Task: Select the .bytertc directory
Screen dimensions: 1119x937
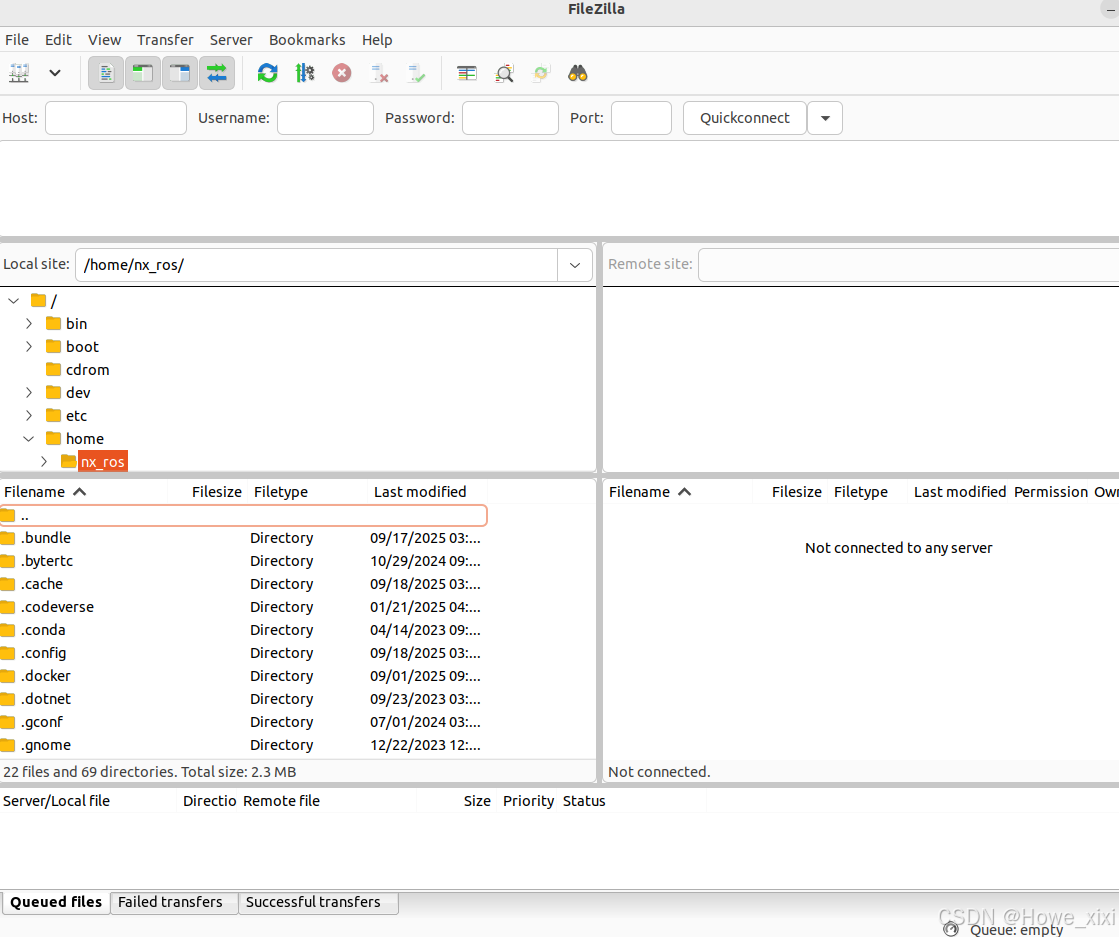Action: click(243, 561)
